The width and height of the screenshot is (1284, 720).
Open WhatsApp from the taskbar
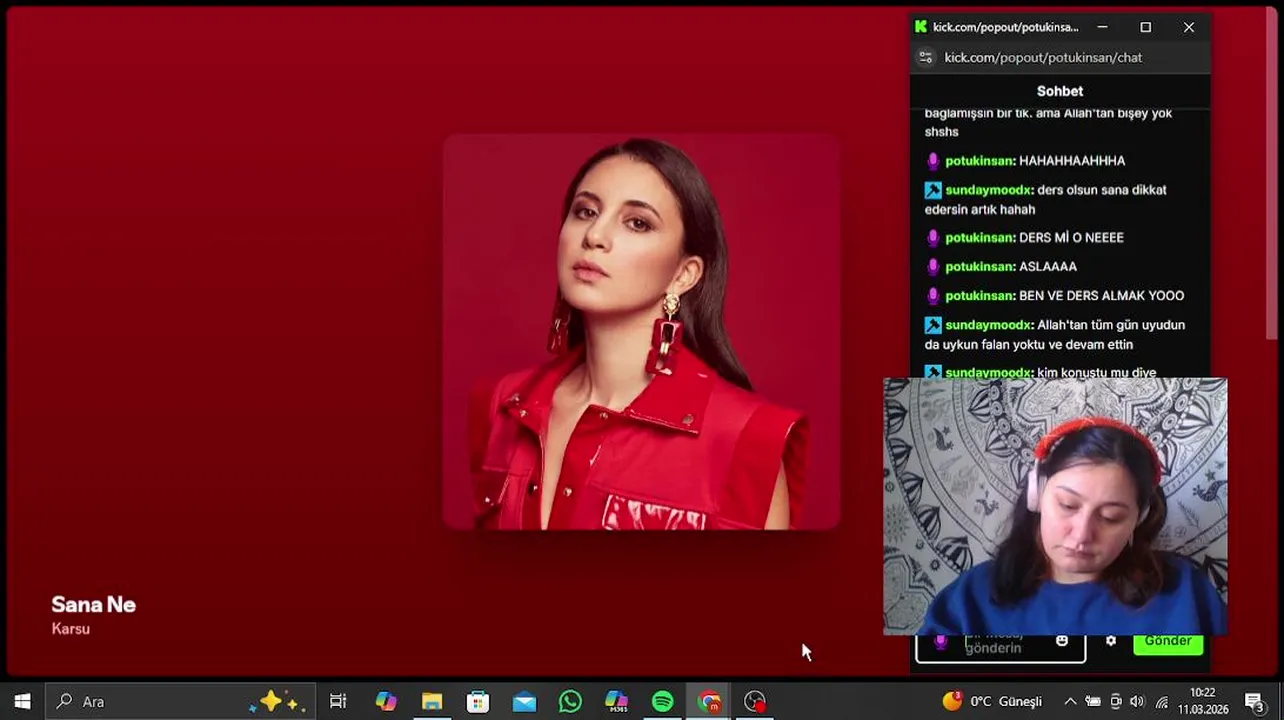570,701
